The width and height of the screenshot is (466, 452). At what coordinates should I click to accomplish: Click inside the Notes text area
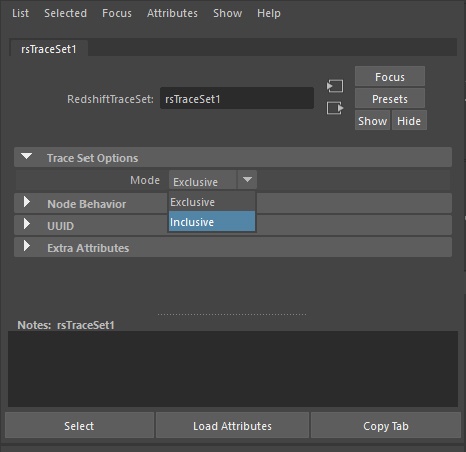pyautogui.click(x=233, y=369)
